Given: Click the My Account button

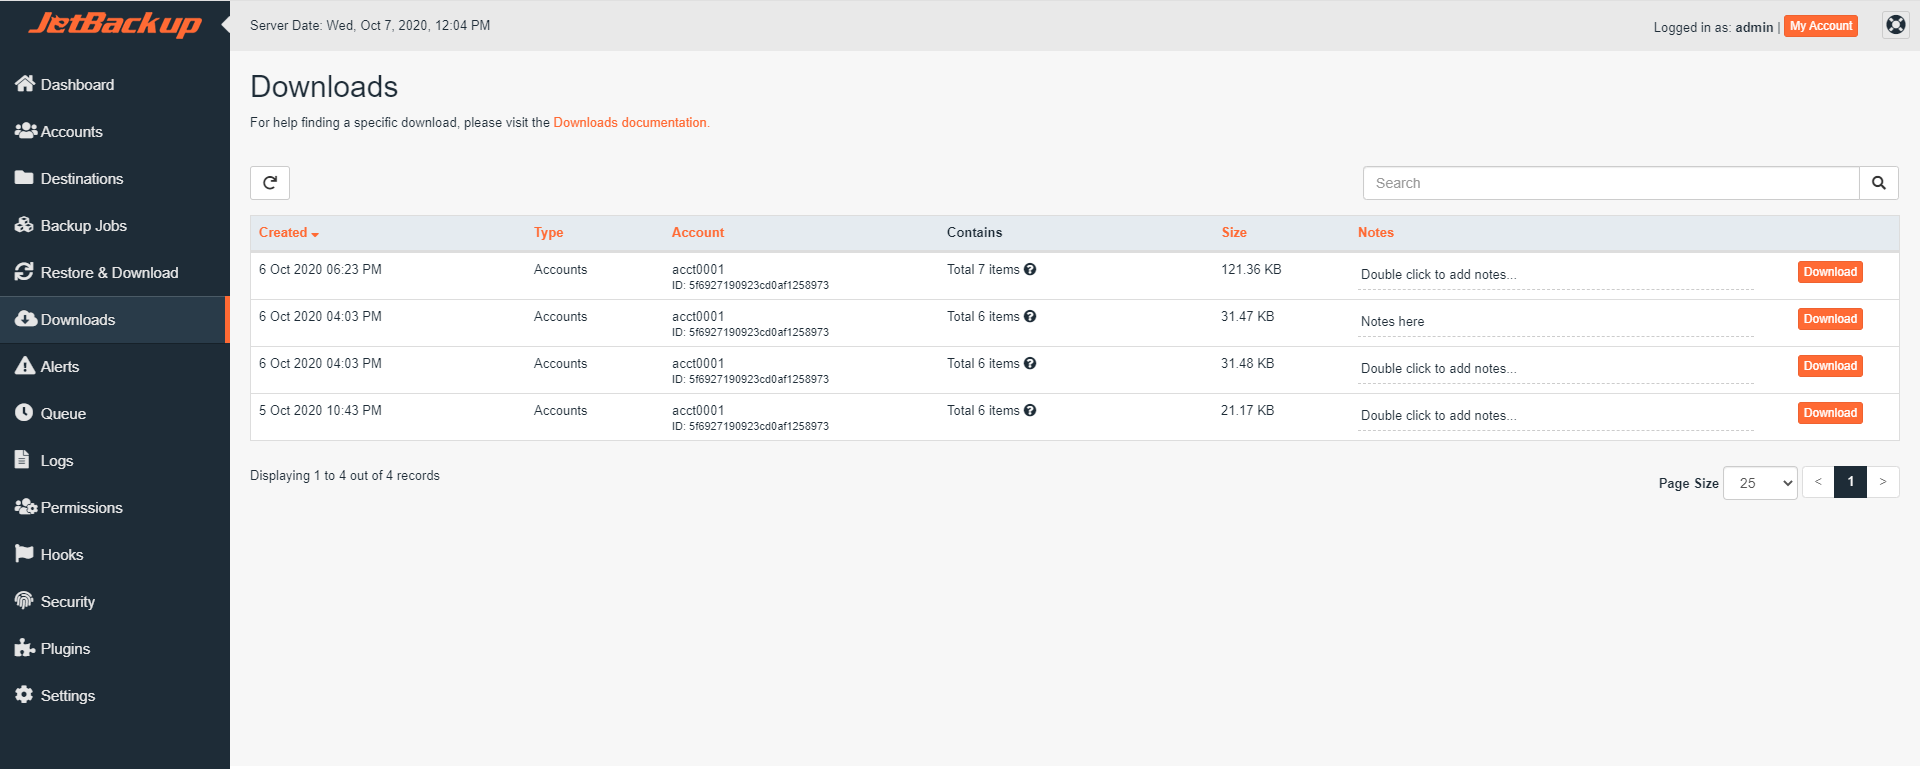Looking at the screenshot, I should click(x=1820, y=26).
